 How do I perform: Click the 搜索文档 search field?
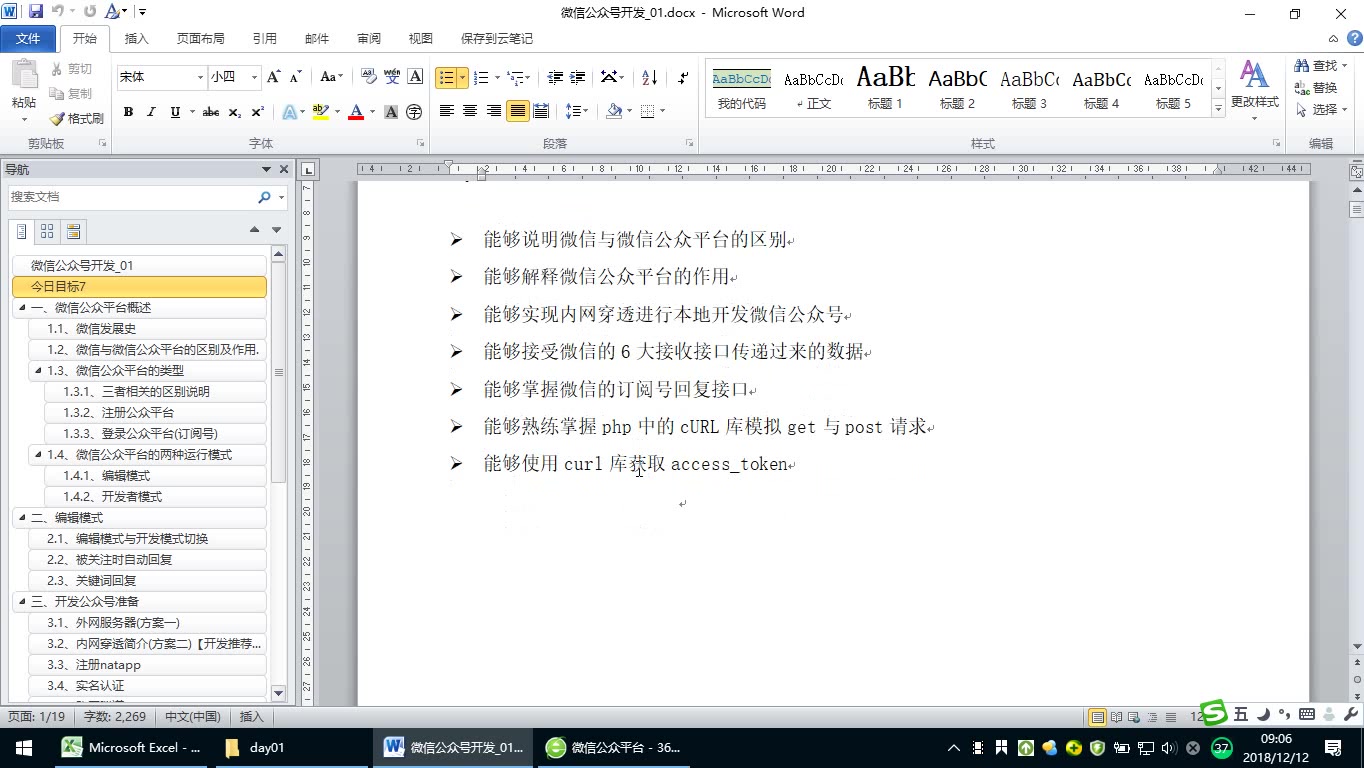click(130, 197)
